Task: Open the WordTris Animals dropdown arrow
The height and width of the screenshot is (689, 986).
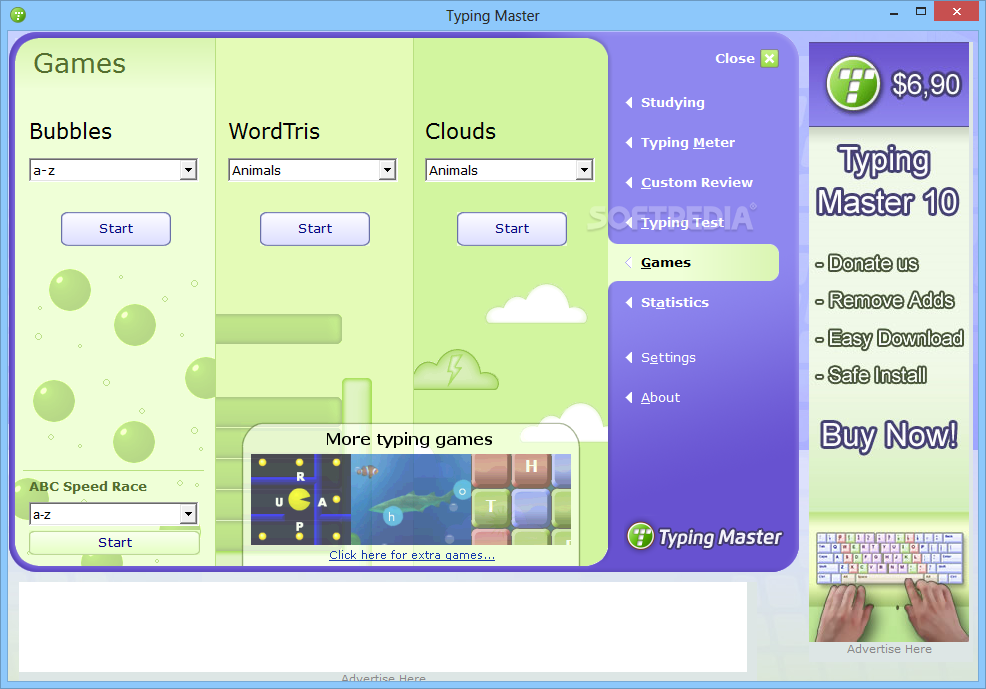Action: [x=387, y=170]
